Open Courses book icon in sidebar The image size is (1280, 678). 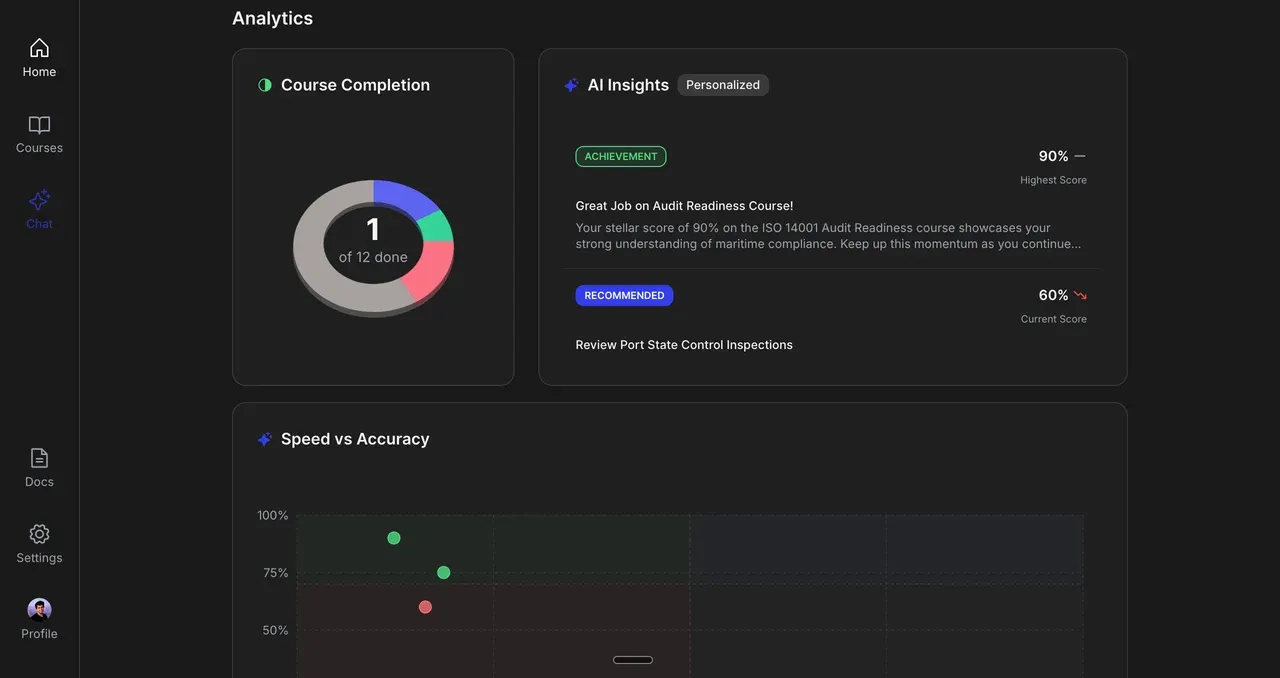point(39,125)
